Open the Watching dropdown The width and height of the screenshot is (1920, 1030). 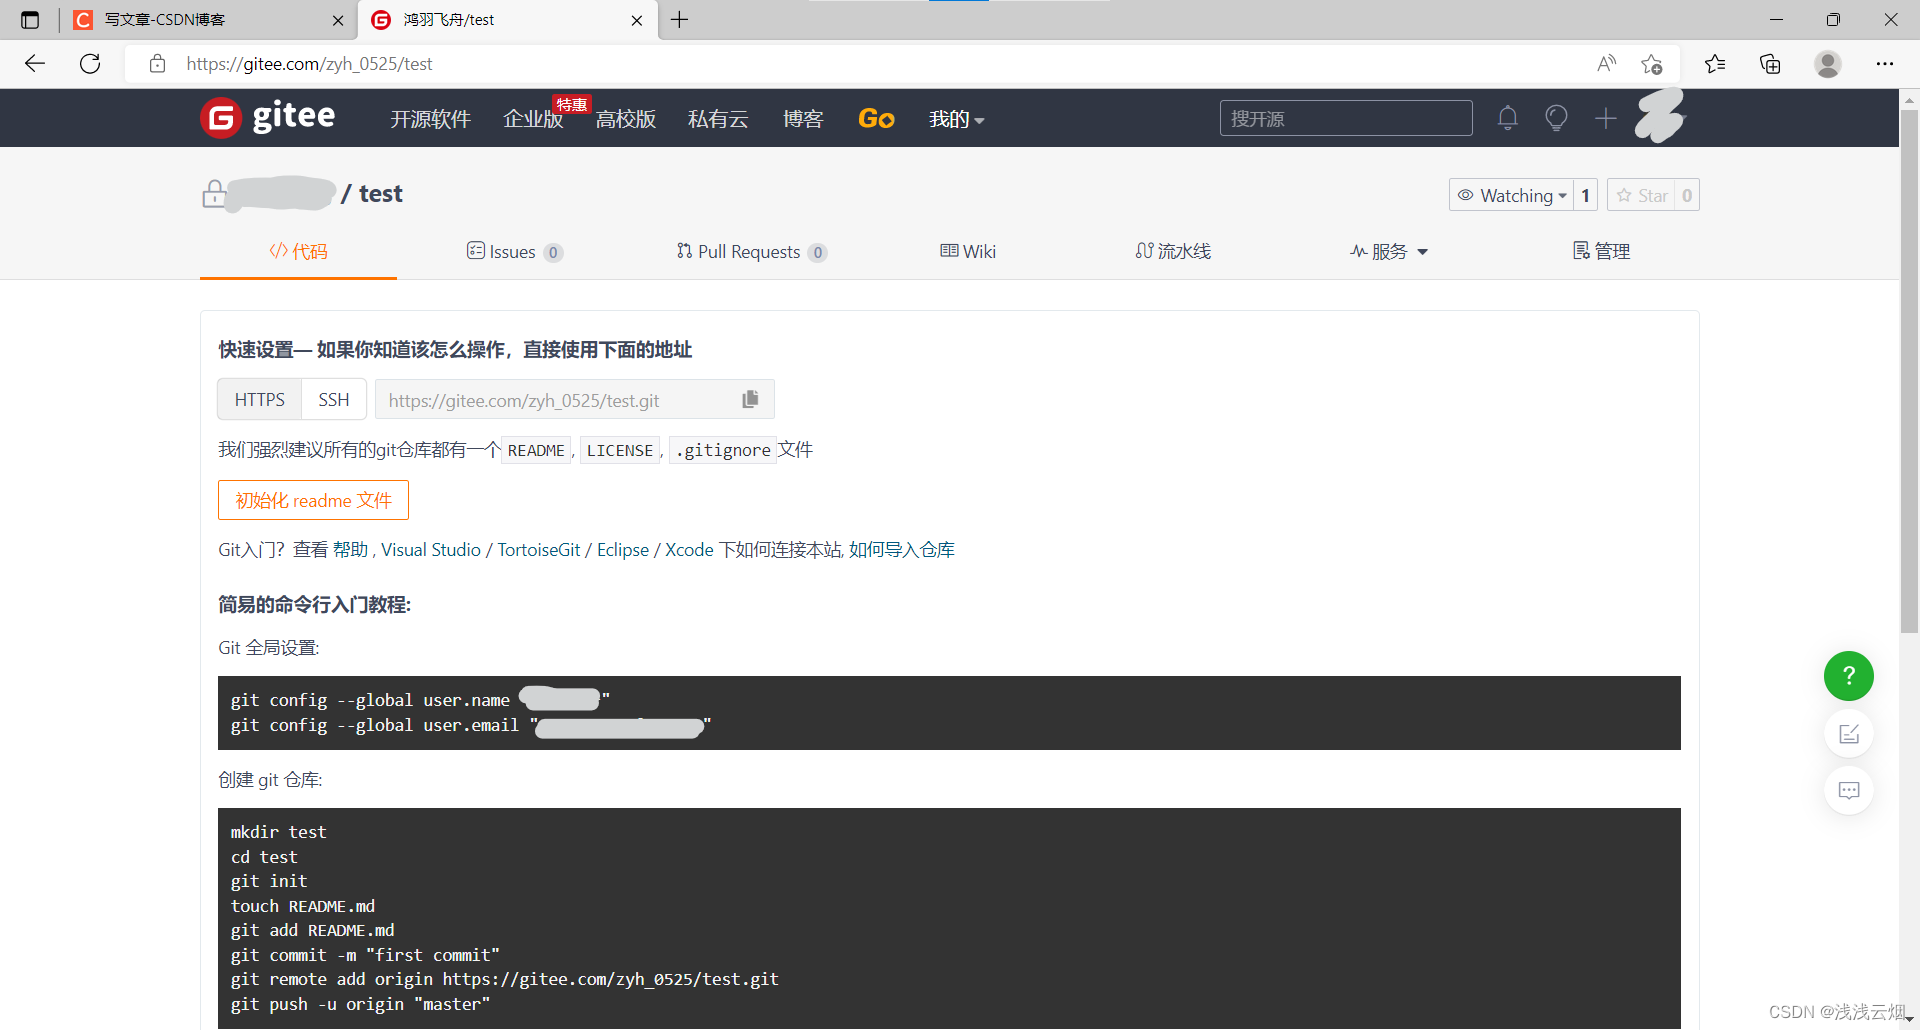click(x=1511, y=195)
